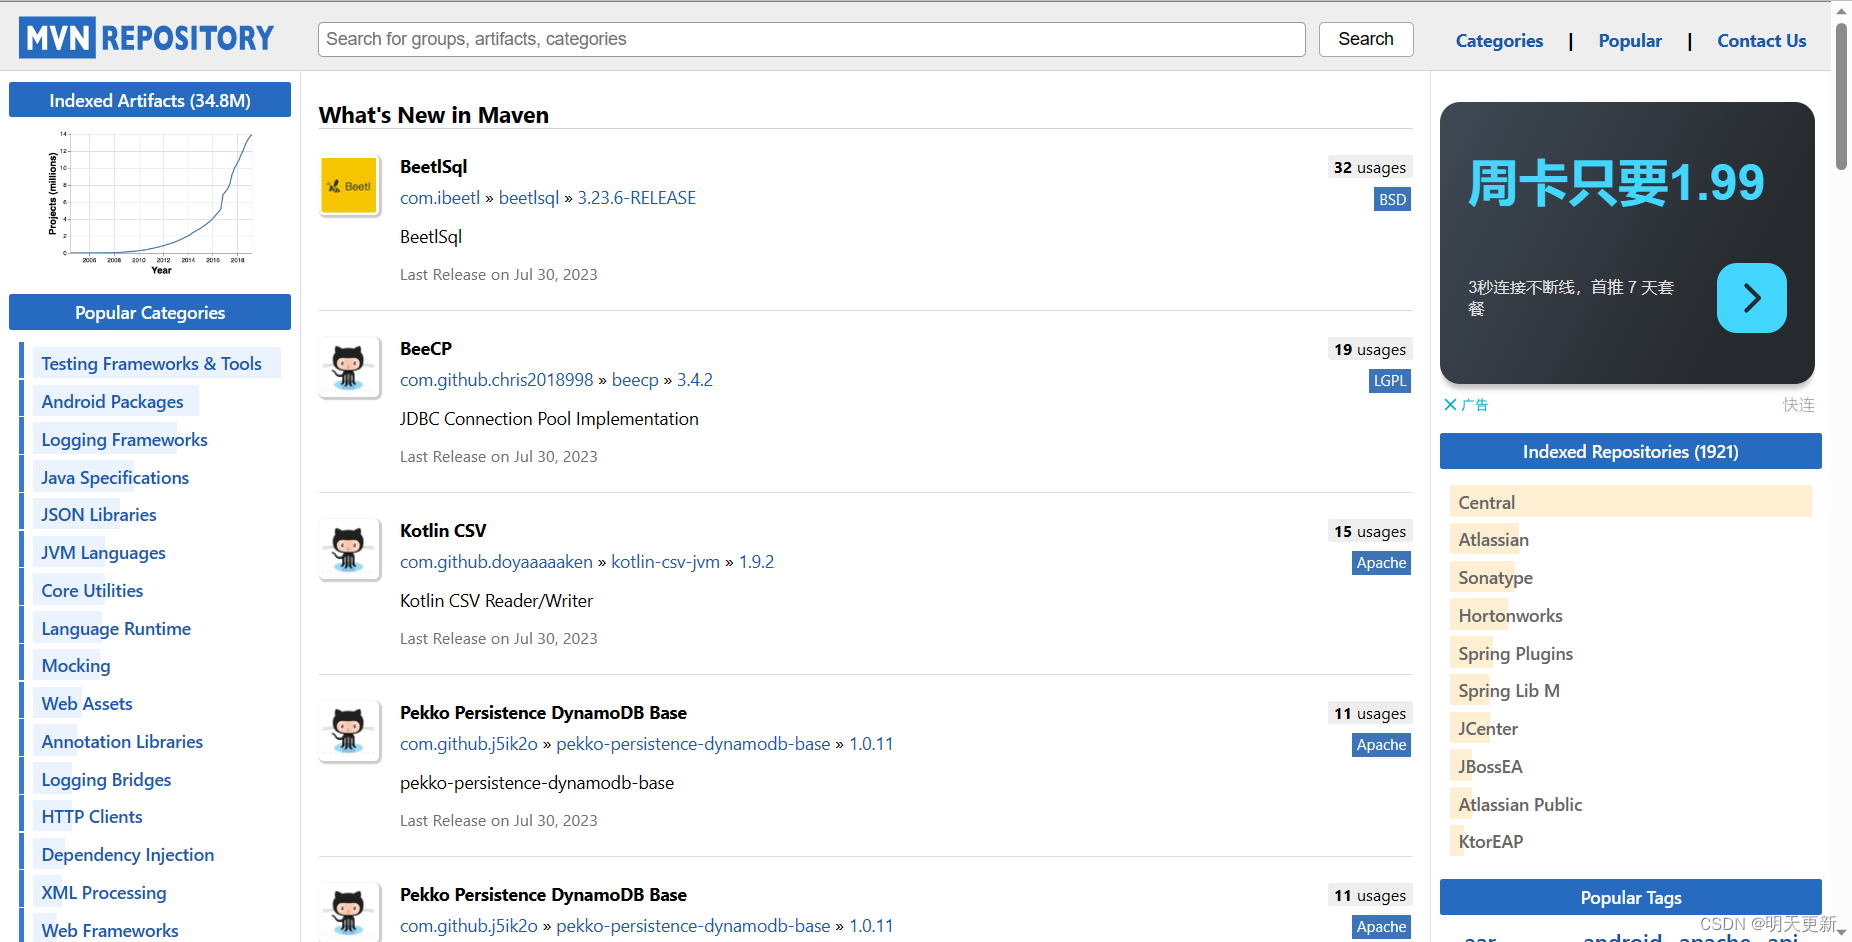Screen dimensions: 1852x942
Task: Click the BeeCP GitHub octocat icon
Action: pyautogui.click(x=349, y=368)
